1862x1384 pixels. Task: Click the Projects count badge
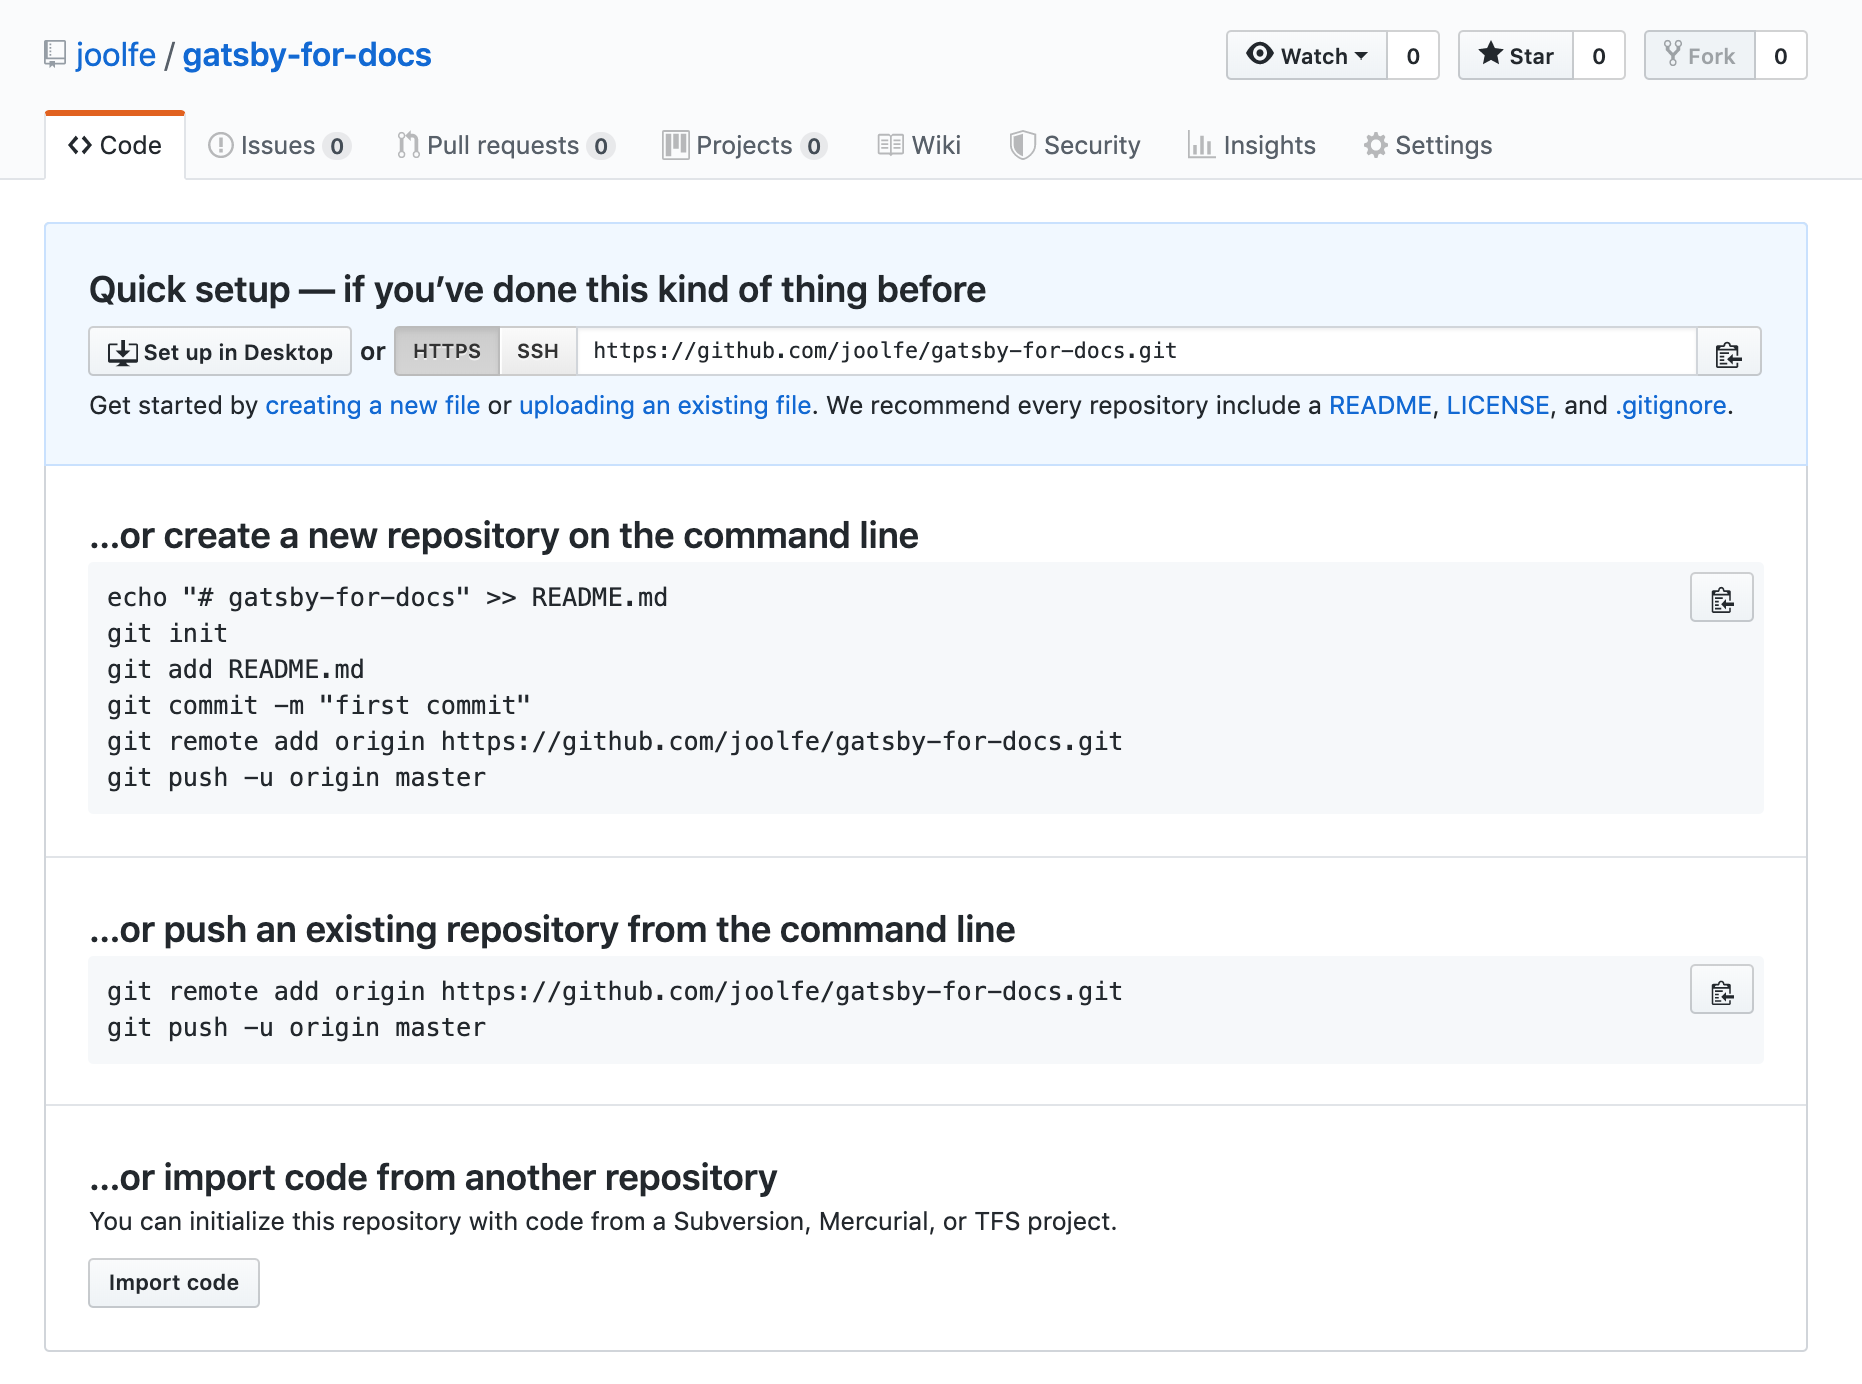(x=814, y=147)
